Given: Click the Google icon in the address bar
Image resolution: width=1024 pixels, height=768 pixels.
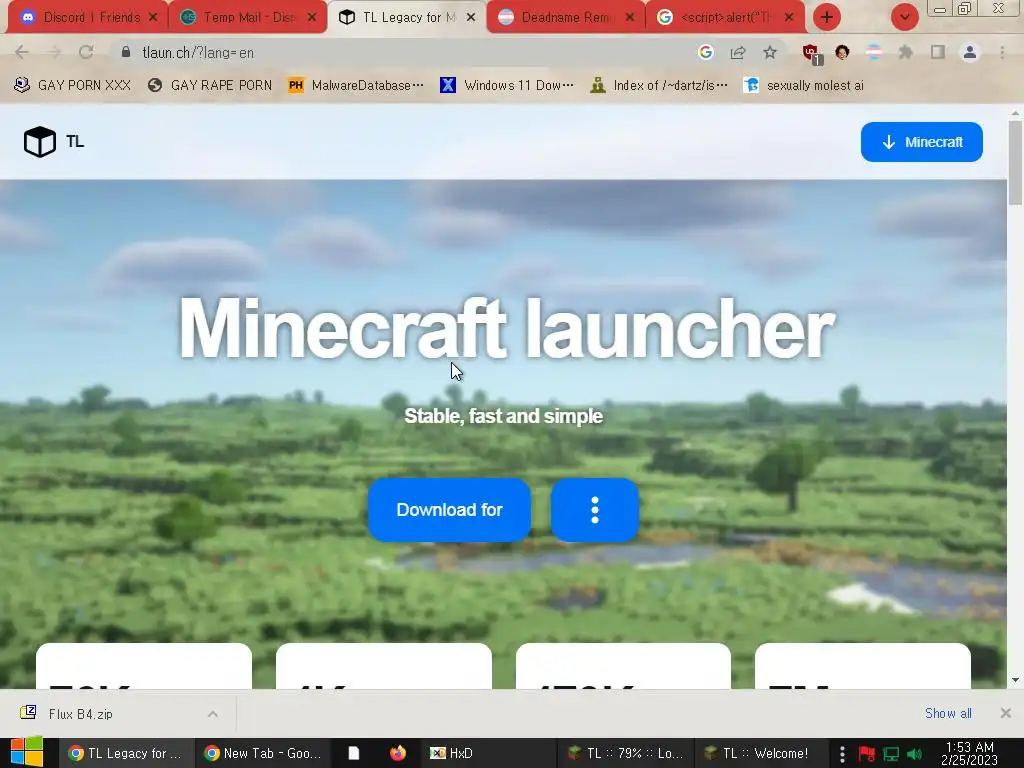Looking at the screenshot, I should 705,52.
